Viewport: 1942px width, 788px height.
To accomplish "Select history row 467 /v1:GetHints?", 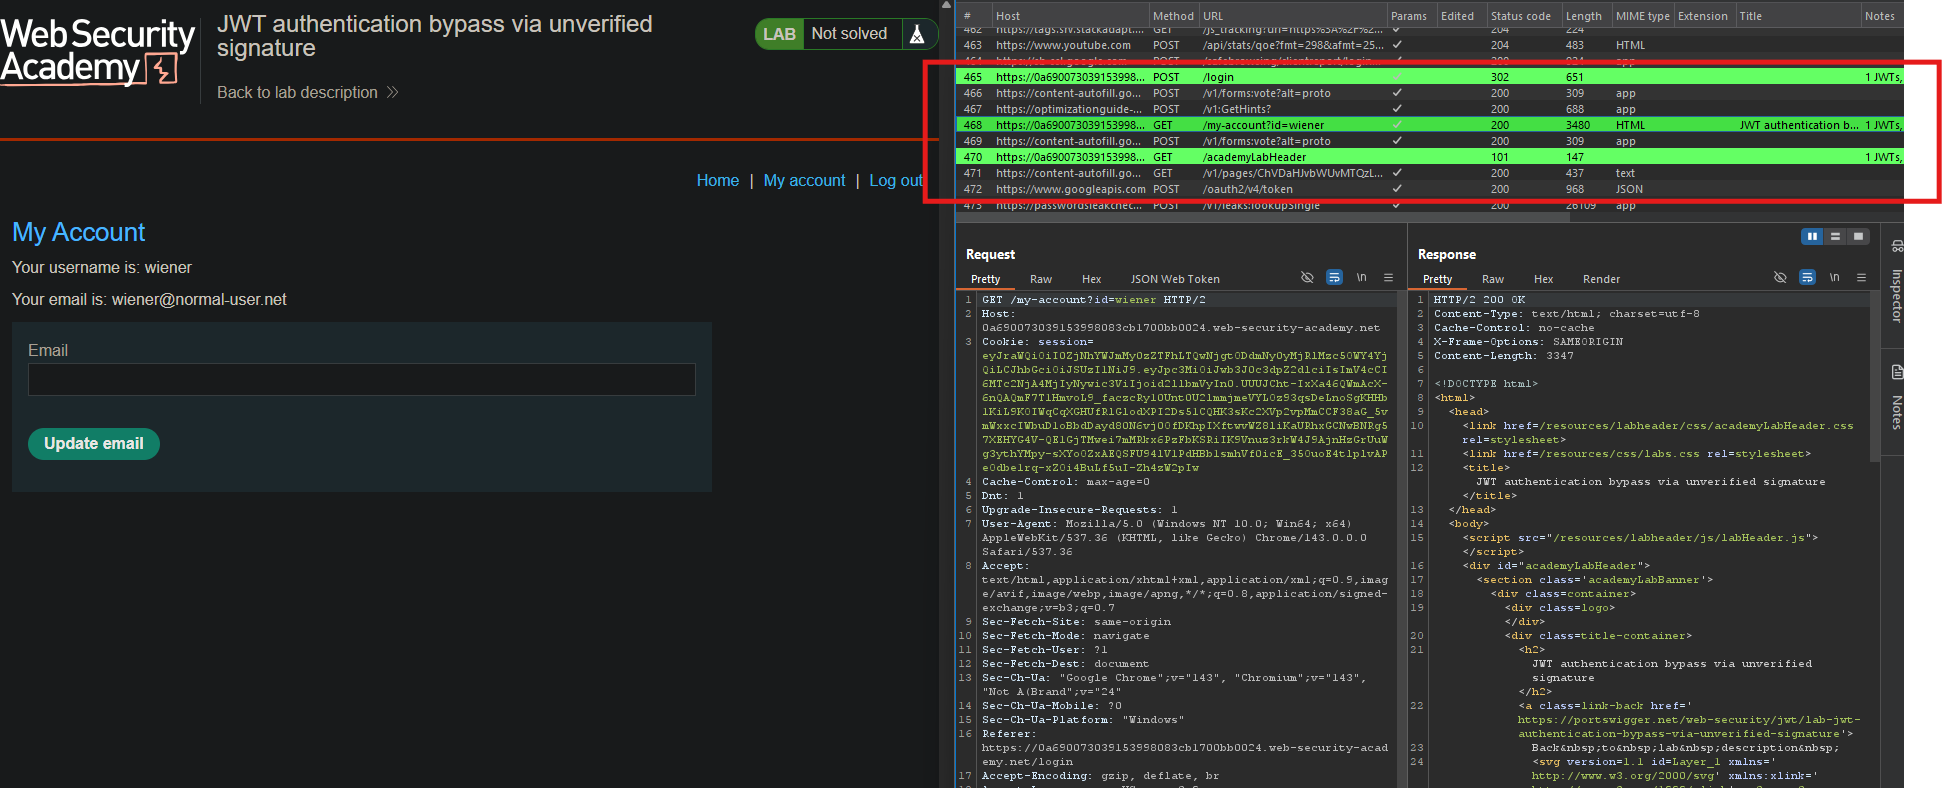I will [x=1430, y=109].
